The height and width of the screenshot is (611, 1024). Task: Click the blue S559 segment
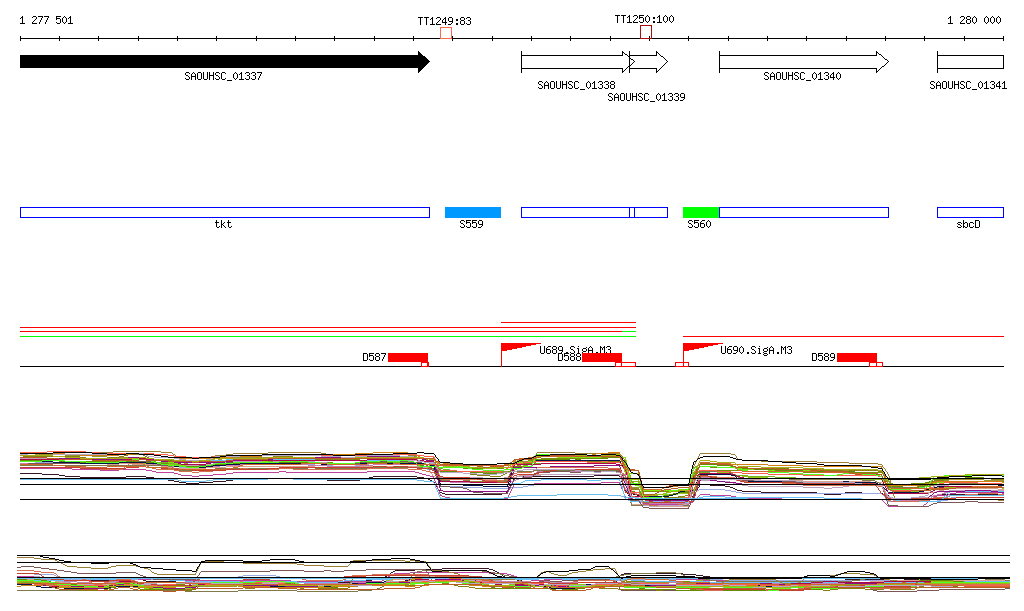click(x=472, y=212)
